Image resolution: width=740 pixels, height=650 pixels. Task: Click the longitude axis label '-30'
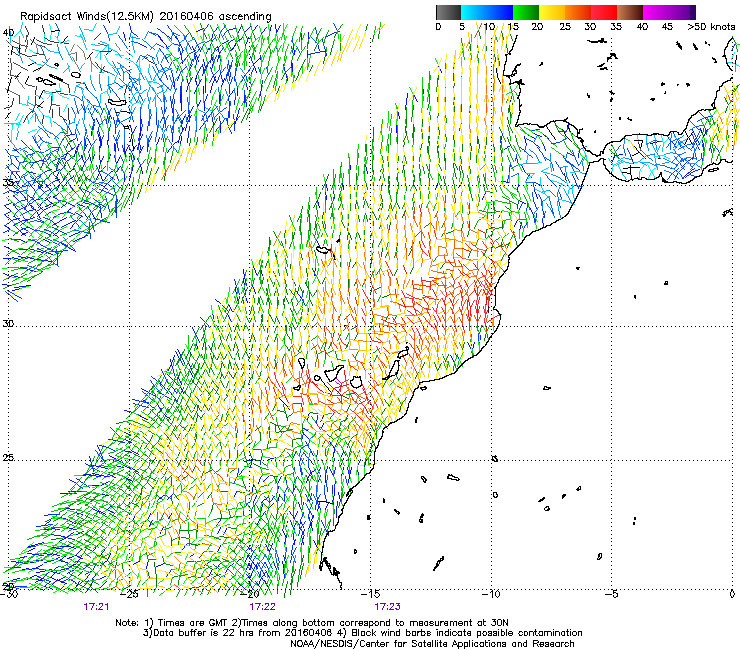click(x=9, y=594)
